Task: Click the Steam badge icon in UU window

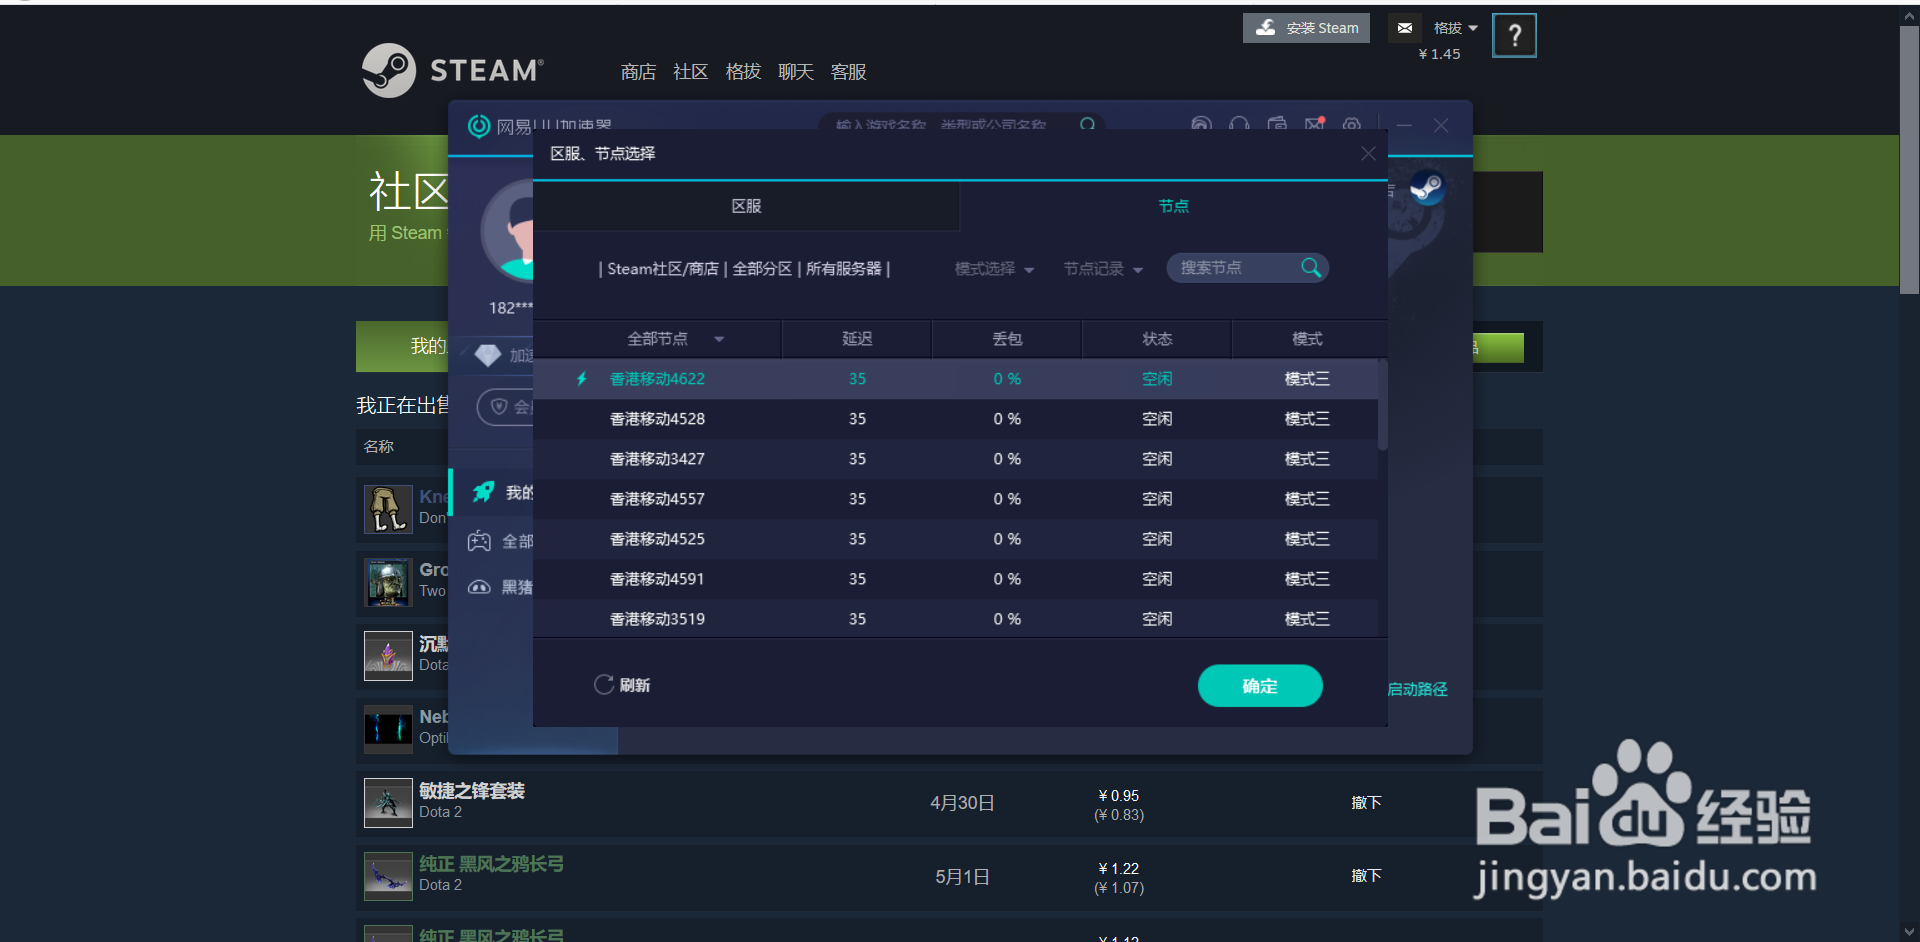Action: coord(1427,187)
